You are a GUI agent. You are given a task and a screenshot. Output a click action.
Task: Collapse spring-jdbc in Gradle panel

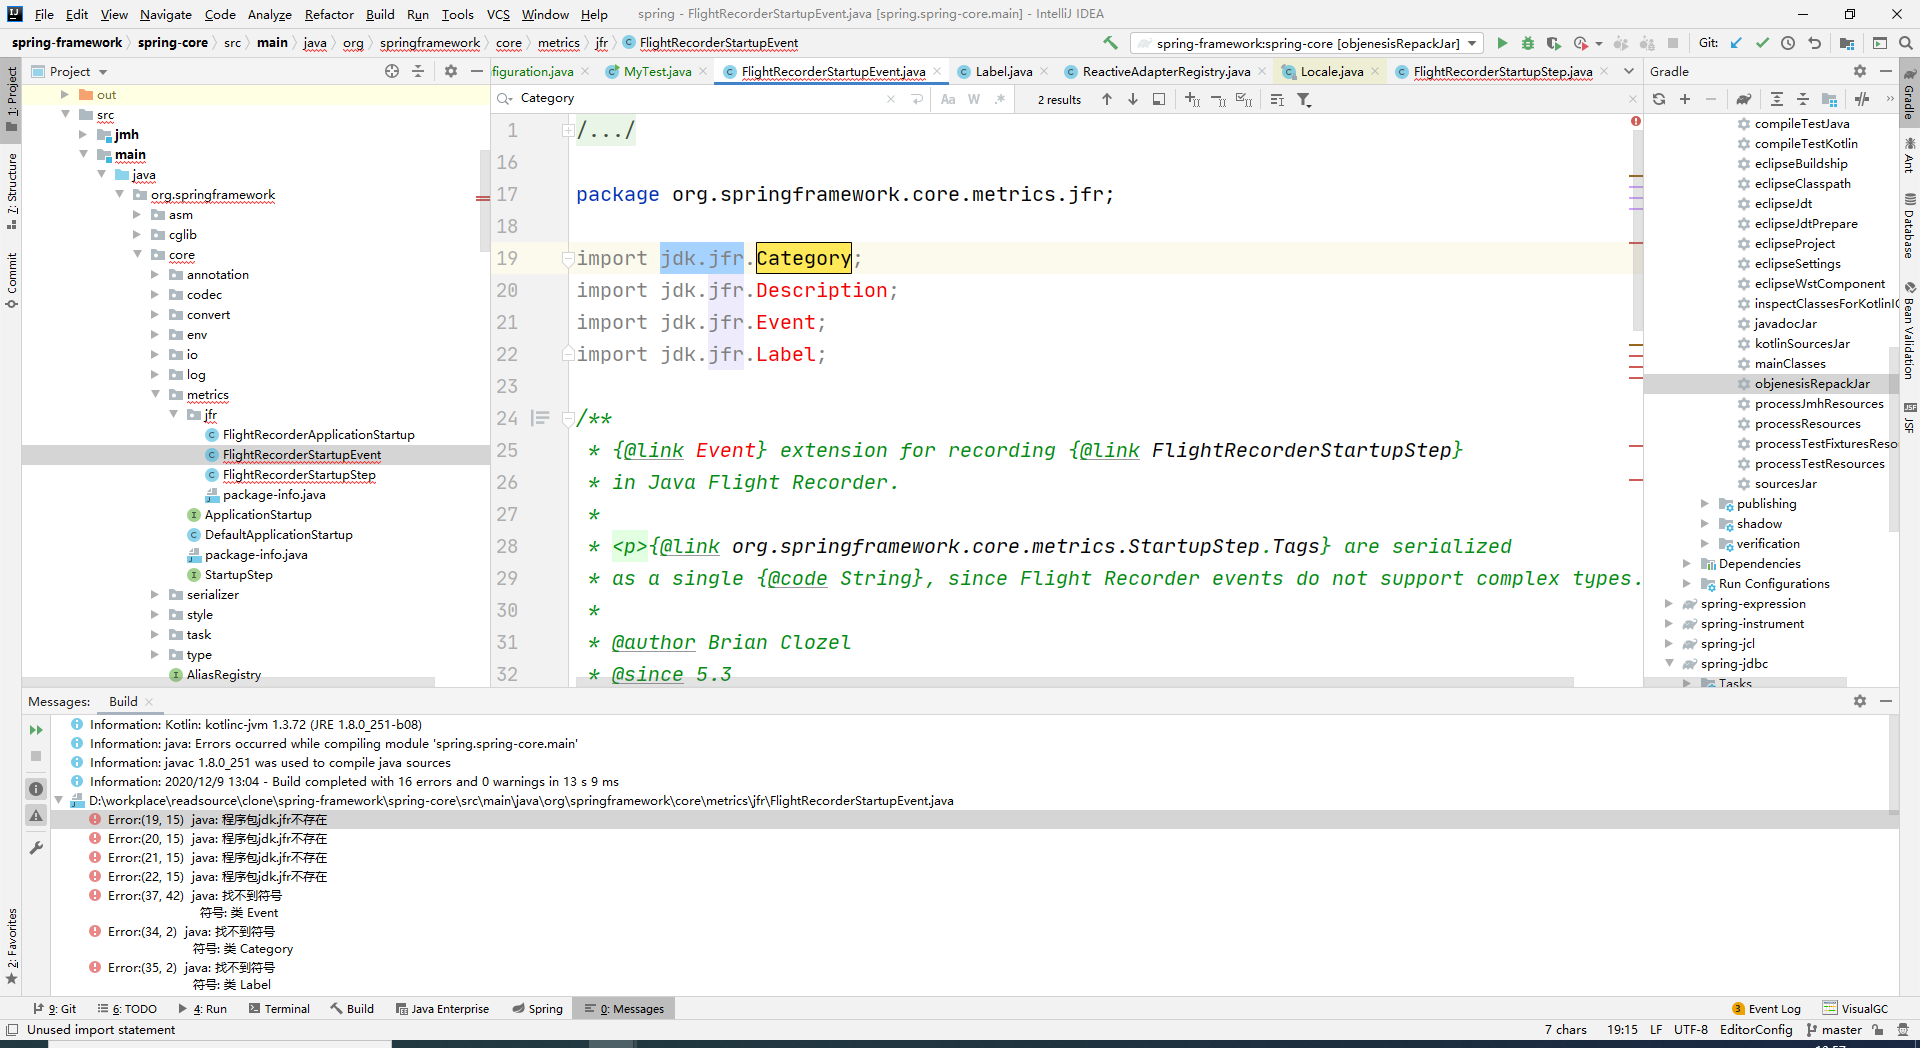tap(1669, 664)
